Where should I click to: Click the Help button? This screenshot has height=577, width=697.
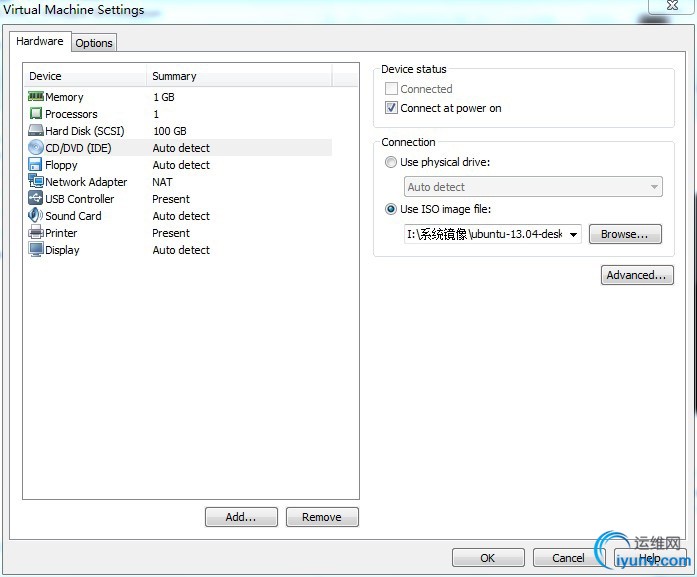coord(649,557)
